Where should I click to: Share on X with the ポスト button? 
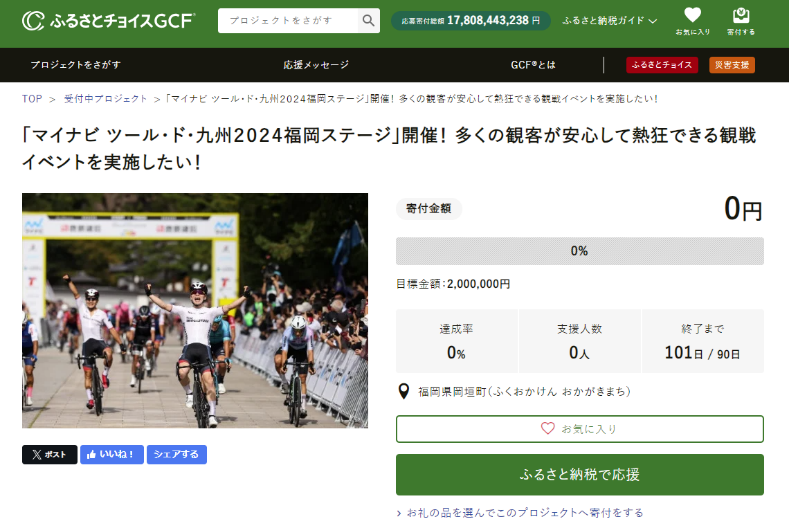pos(50,454)
